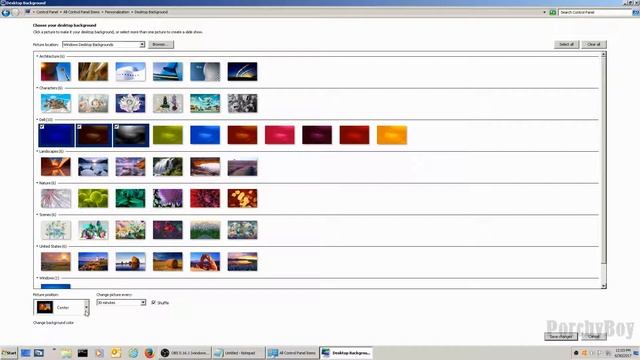Click the Cancel button

(x=594, y=336)
